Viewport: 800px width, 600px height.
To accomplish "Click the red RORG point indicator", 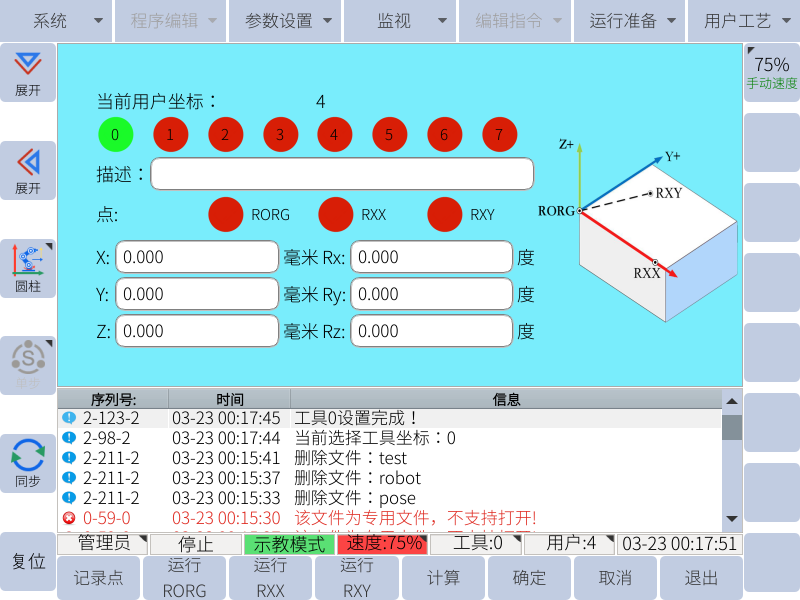I will (226, 214).
